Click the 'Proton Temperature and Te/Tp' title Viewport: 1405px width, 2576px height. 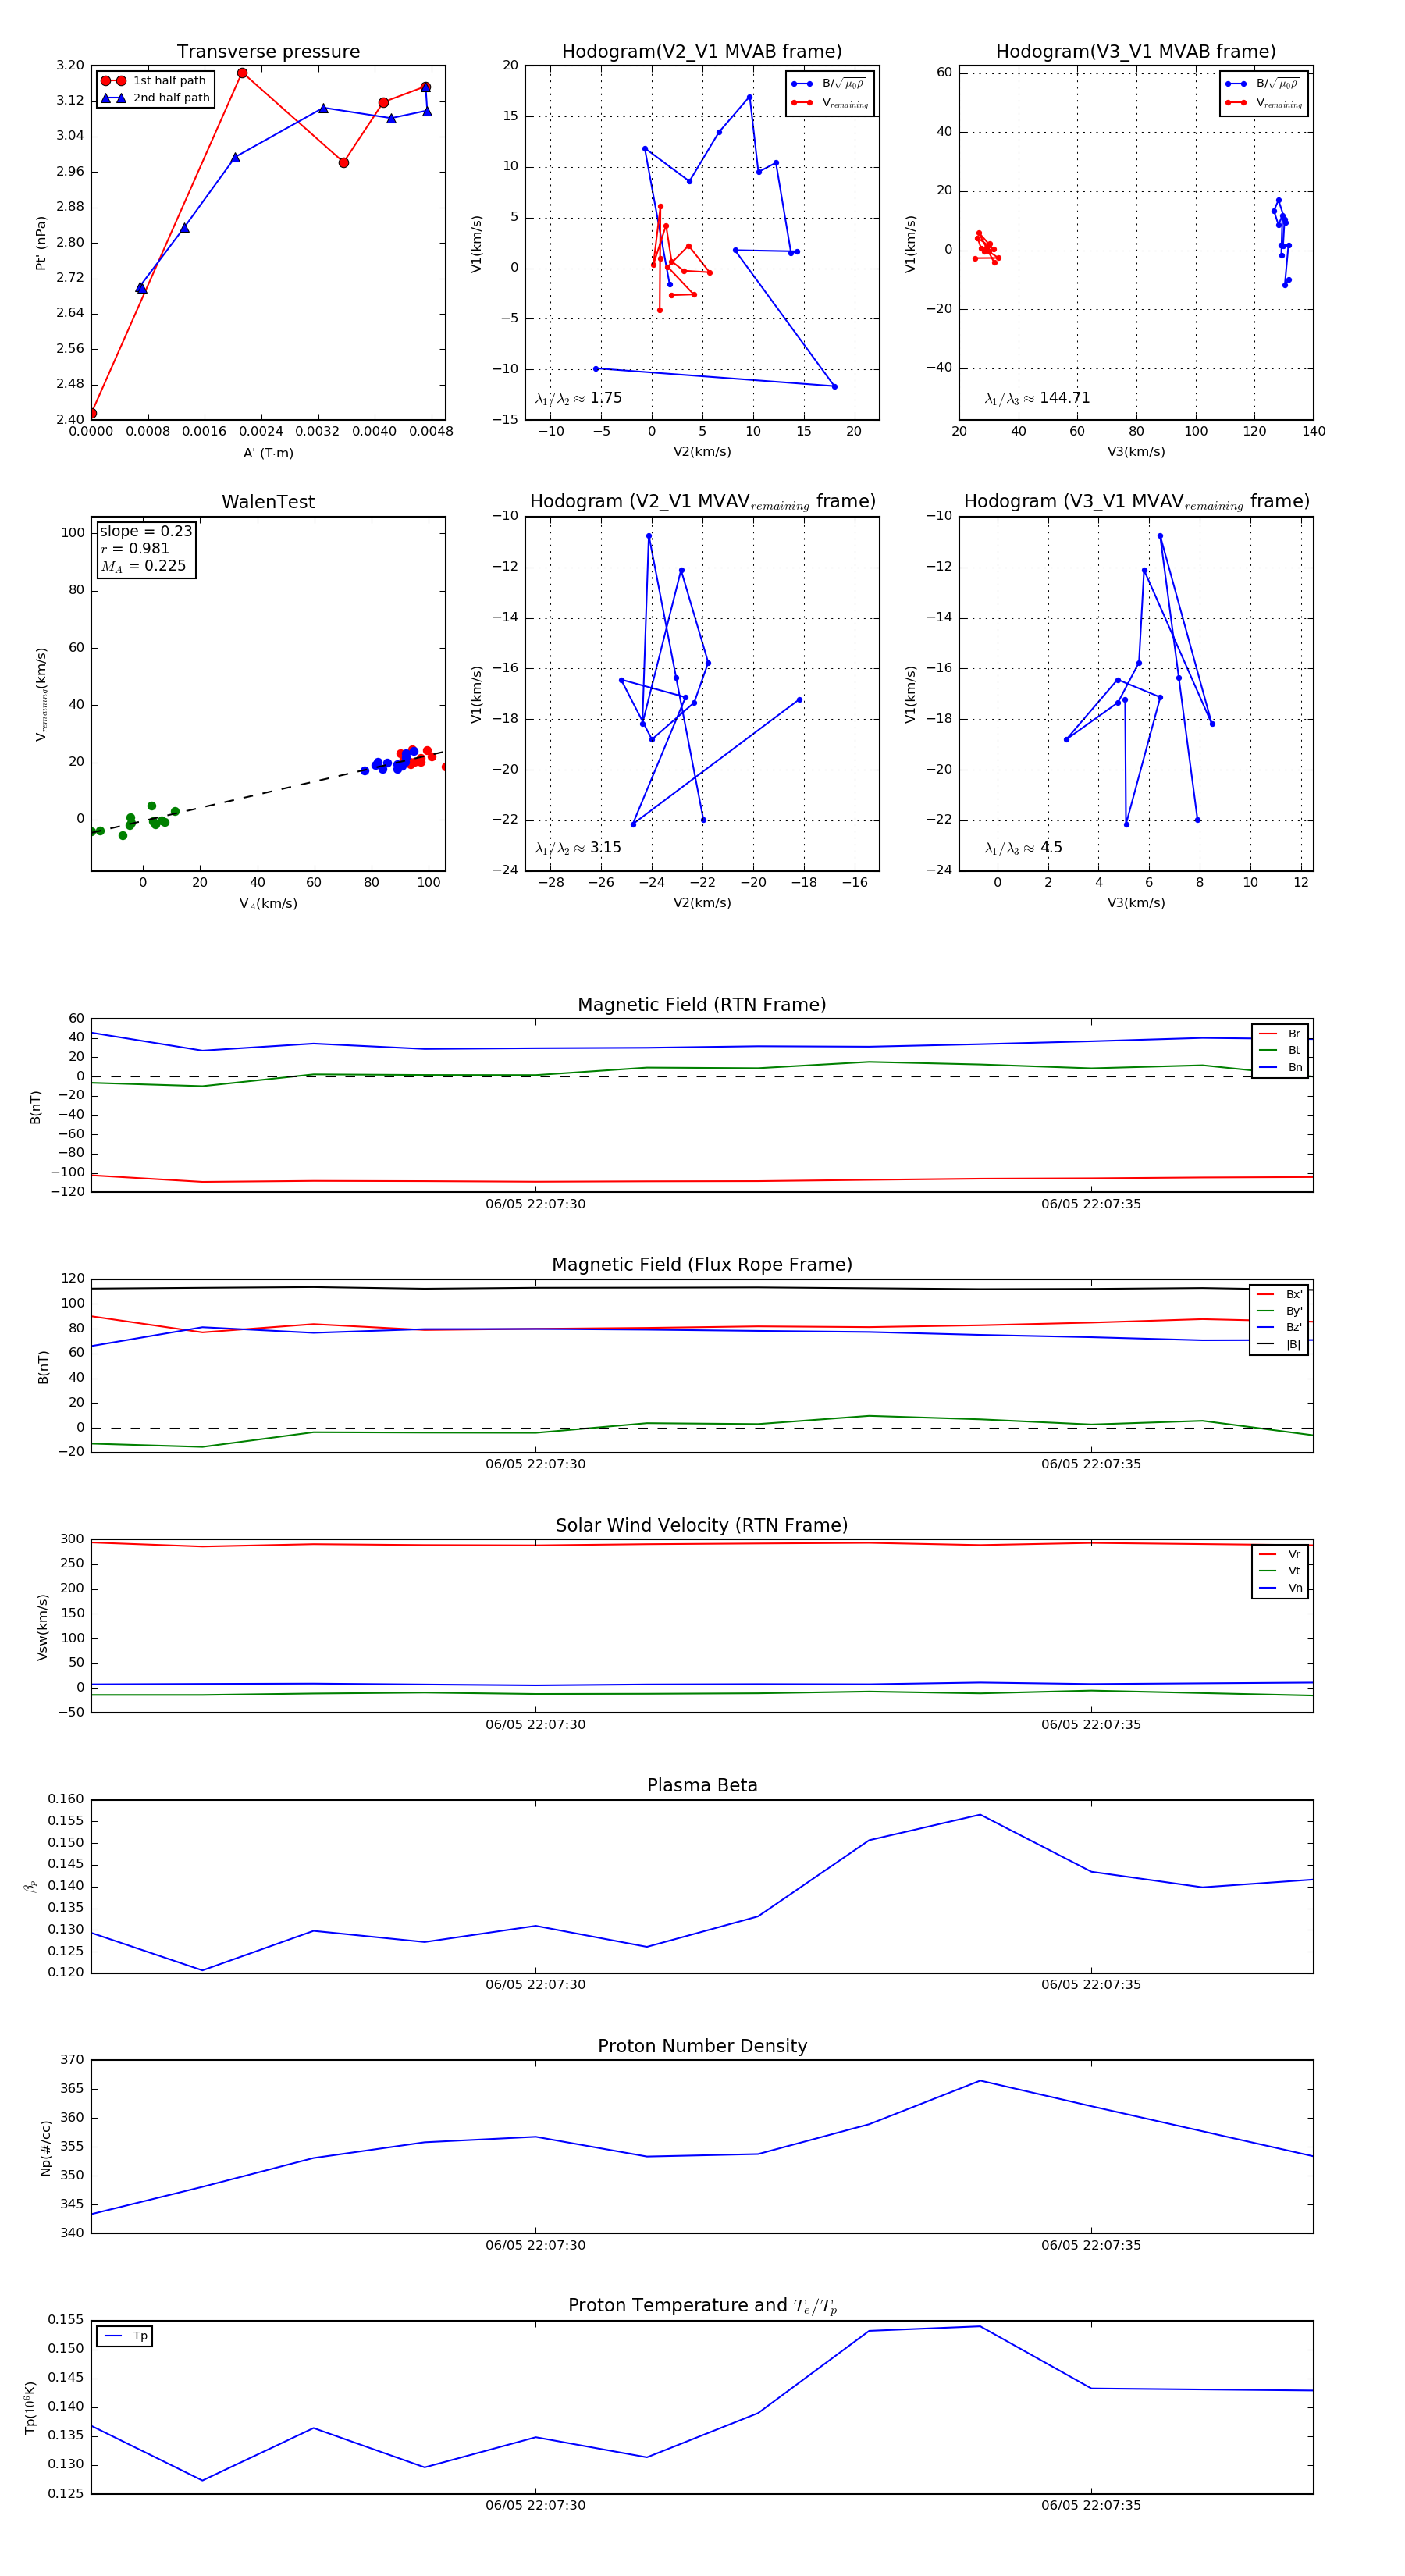pyautogui.click(x=702, y=2306)
